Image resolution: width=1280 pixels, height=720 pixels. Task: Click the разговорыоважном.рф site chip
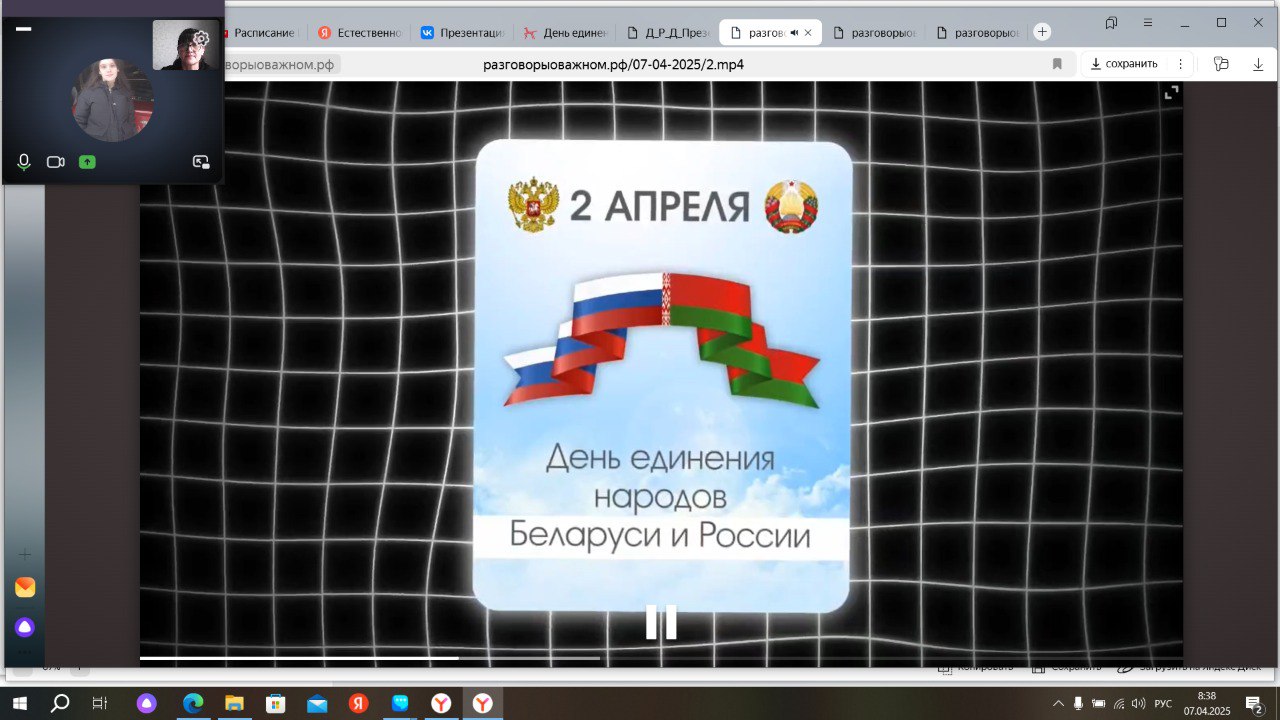point(280,64)
